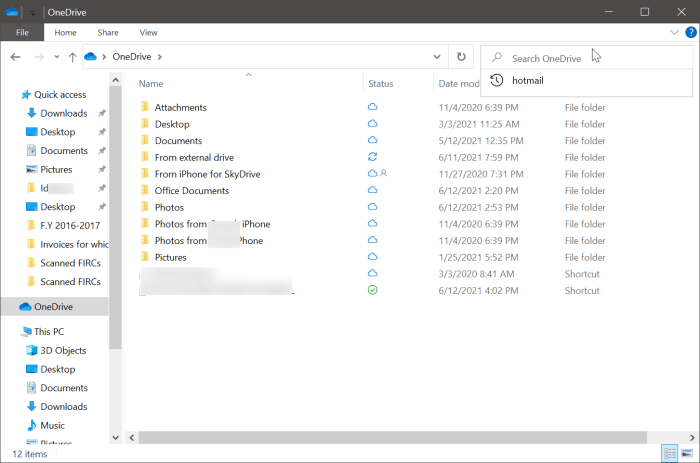Screen dimensions: 700x463
Task: Click the horizontal scrollbar thumb in file pane
Action: 393,438
